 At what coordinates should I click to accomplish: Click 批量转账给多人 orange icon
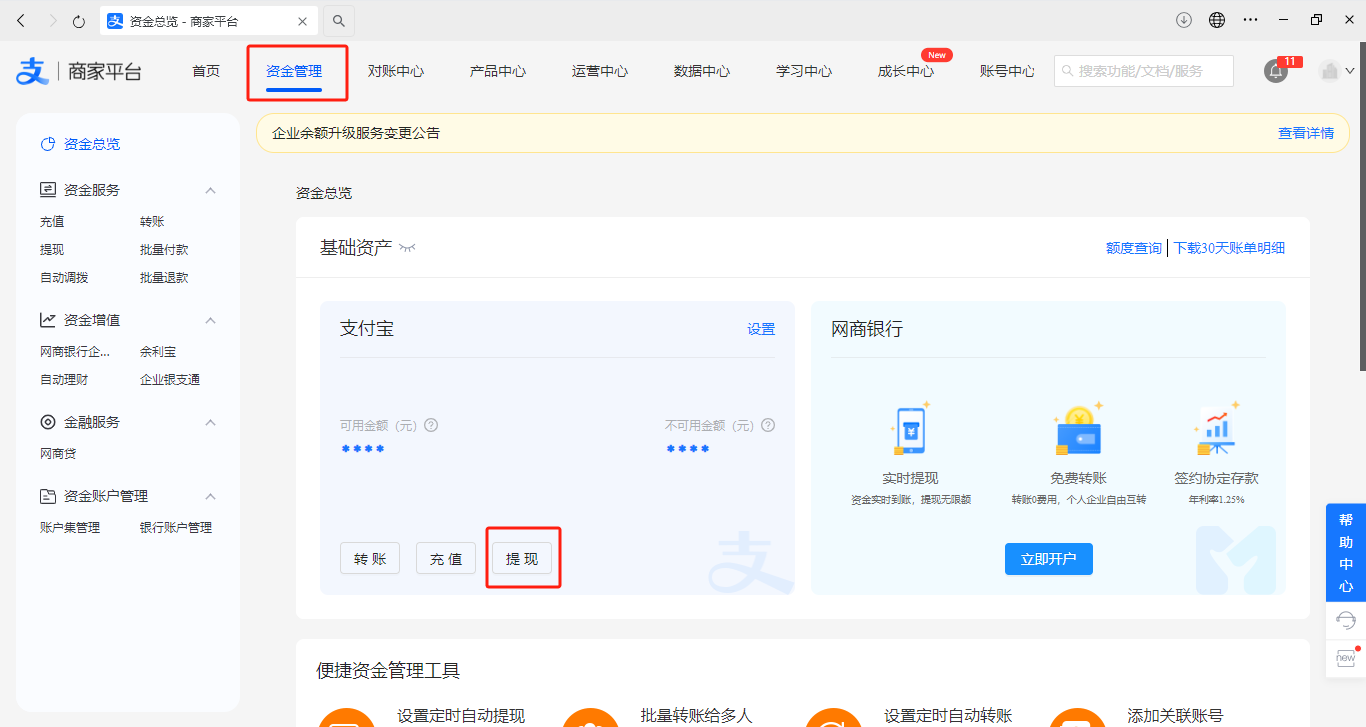[x=589, y=716]
